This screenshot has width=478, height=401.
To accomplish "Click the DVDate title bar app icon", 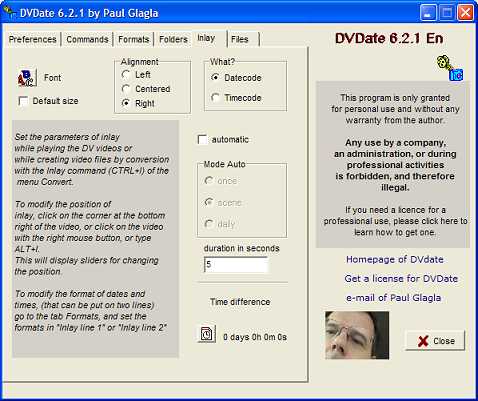I will (9, 12).
